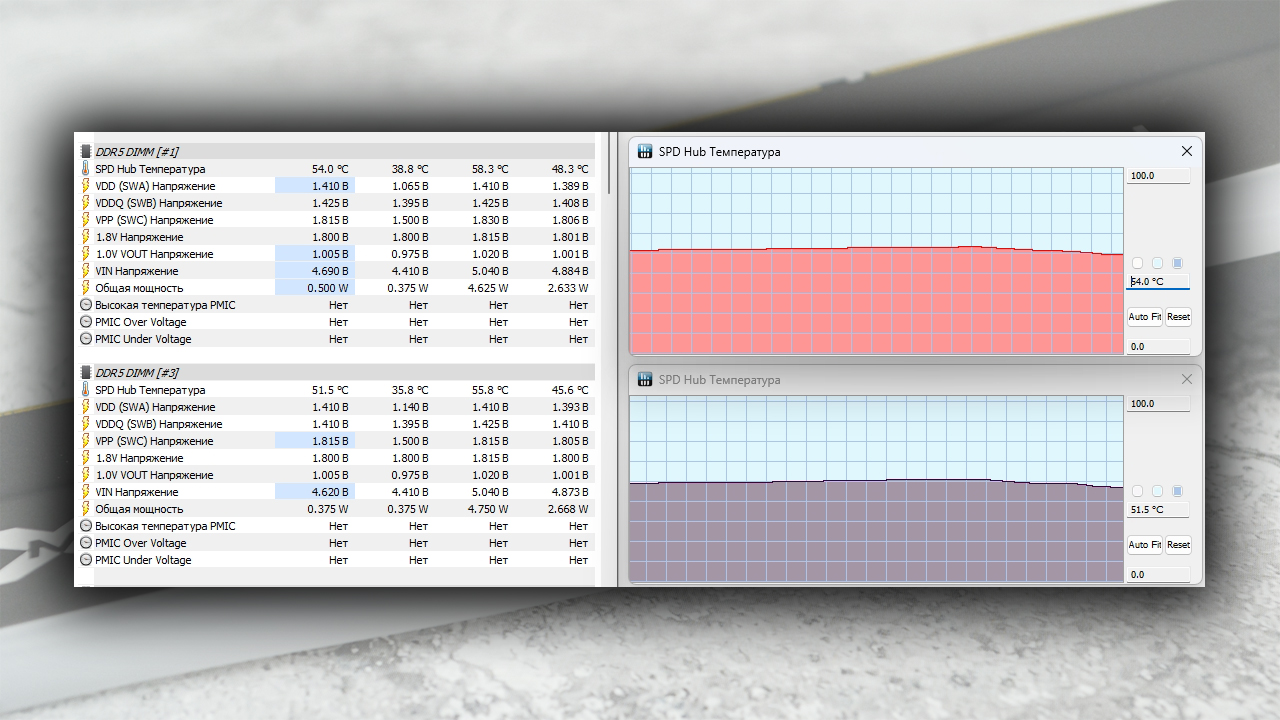Click the 55.8 °C maximum temperature cell
Viewport: 1280px width, 720px height.
pos(490,390)
